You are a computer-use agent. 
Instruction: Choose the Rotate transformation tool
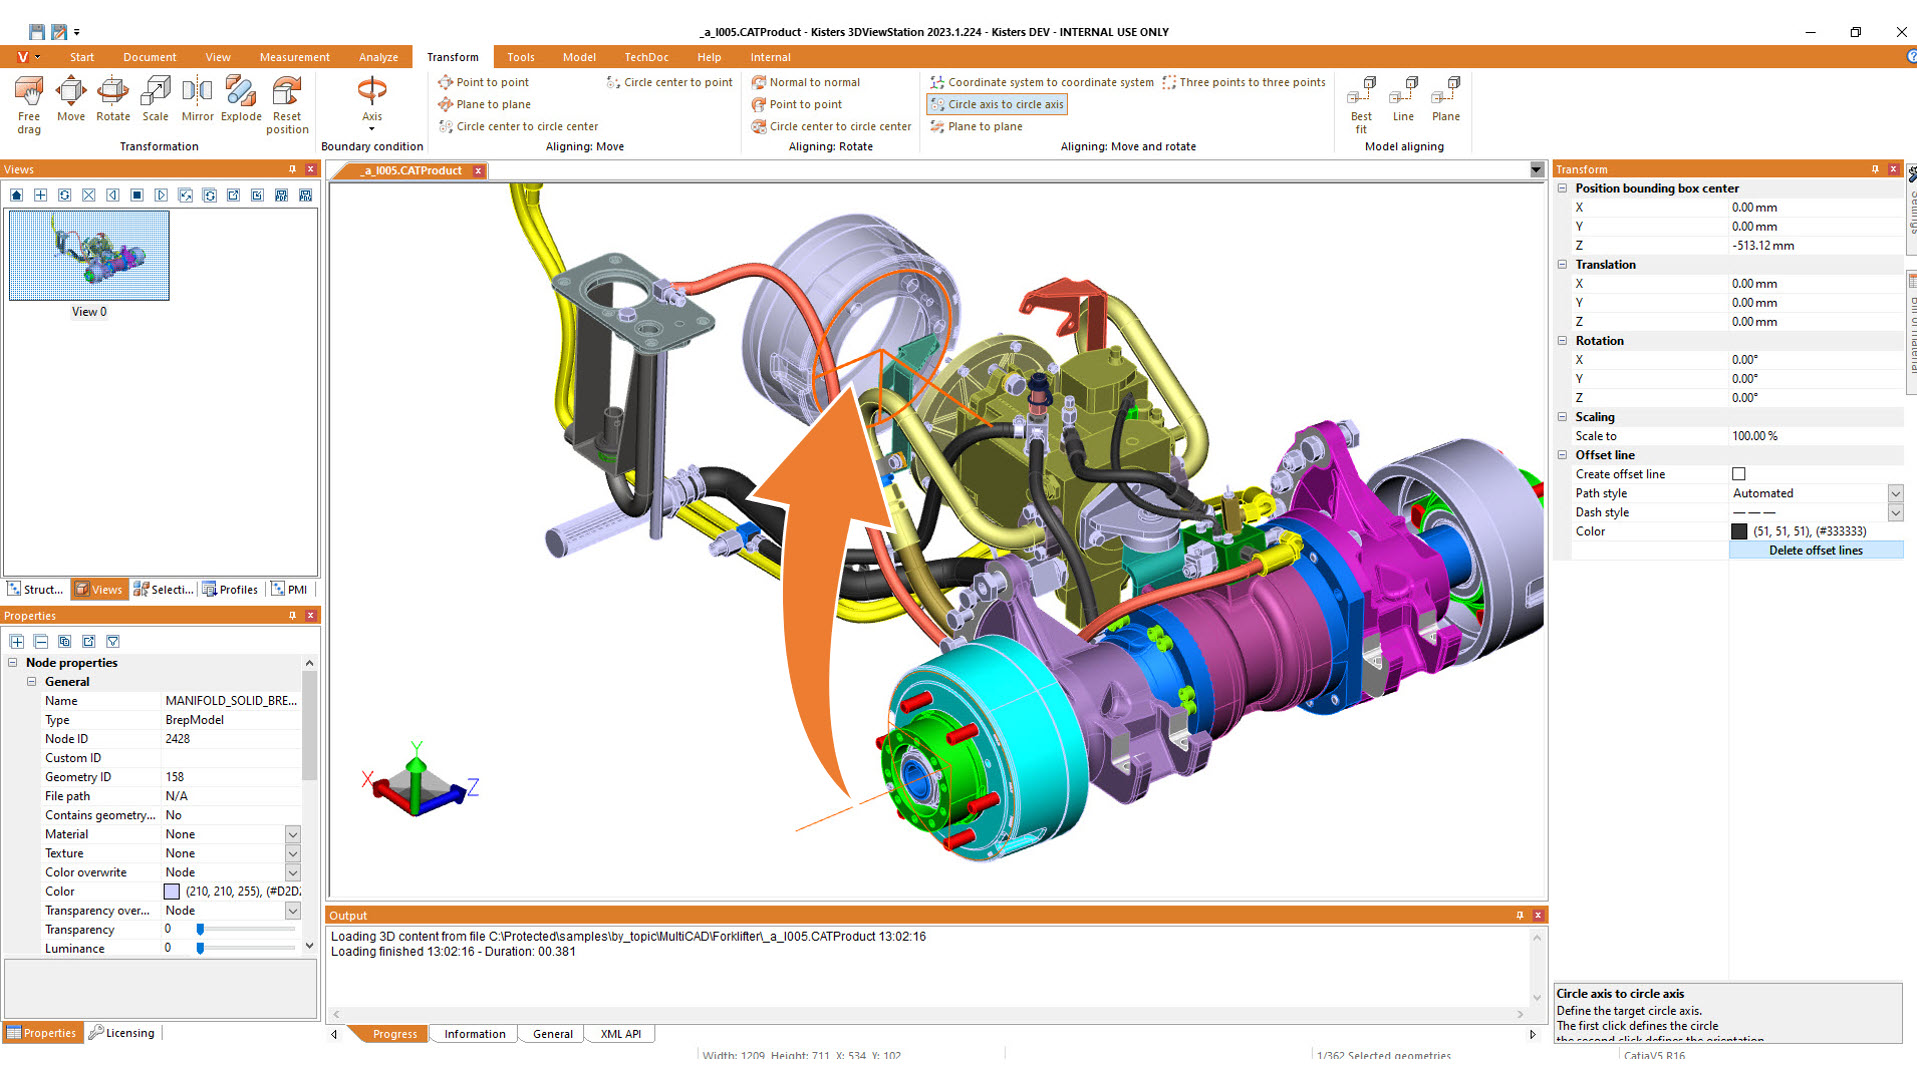tap(113, 100)
